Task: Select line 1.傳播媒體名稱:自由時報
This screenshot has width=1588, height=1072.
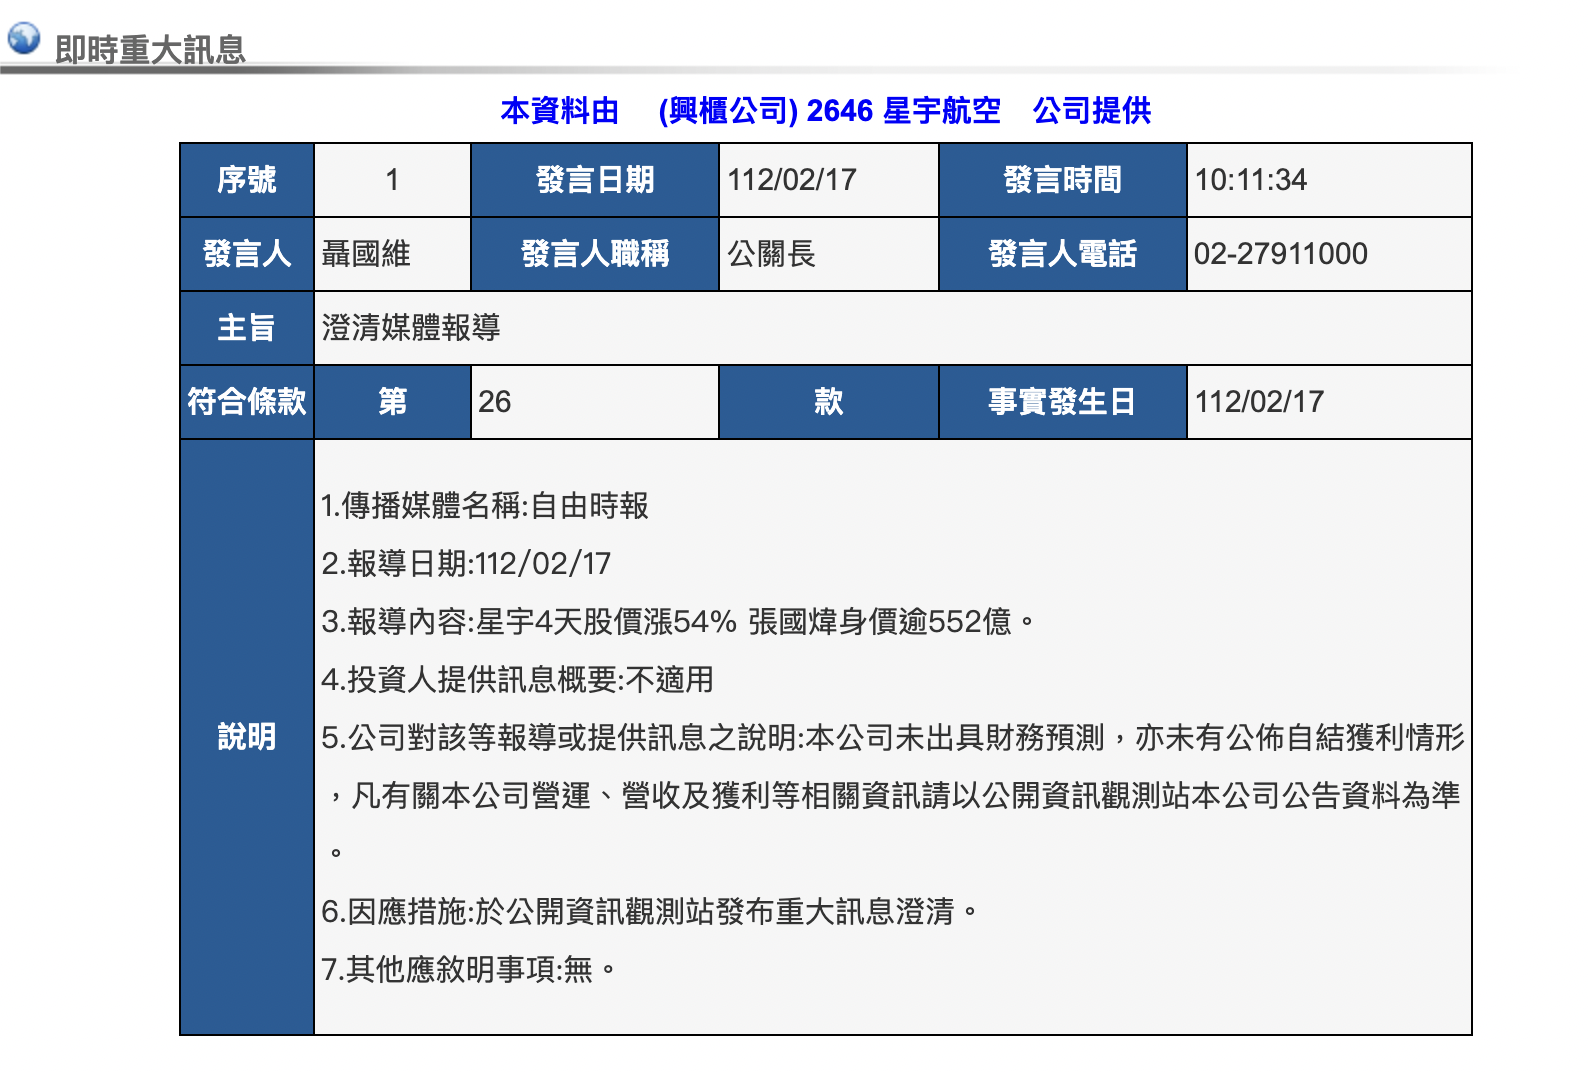Action: pyautogui.click(x=485, y=506)
